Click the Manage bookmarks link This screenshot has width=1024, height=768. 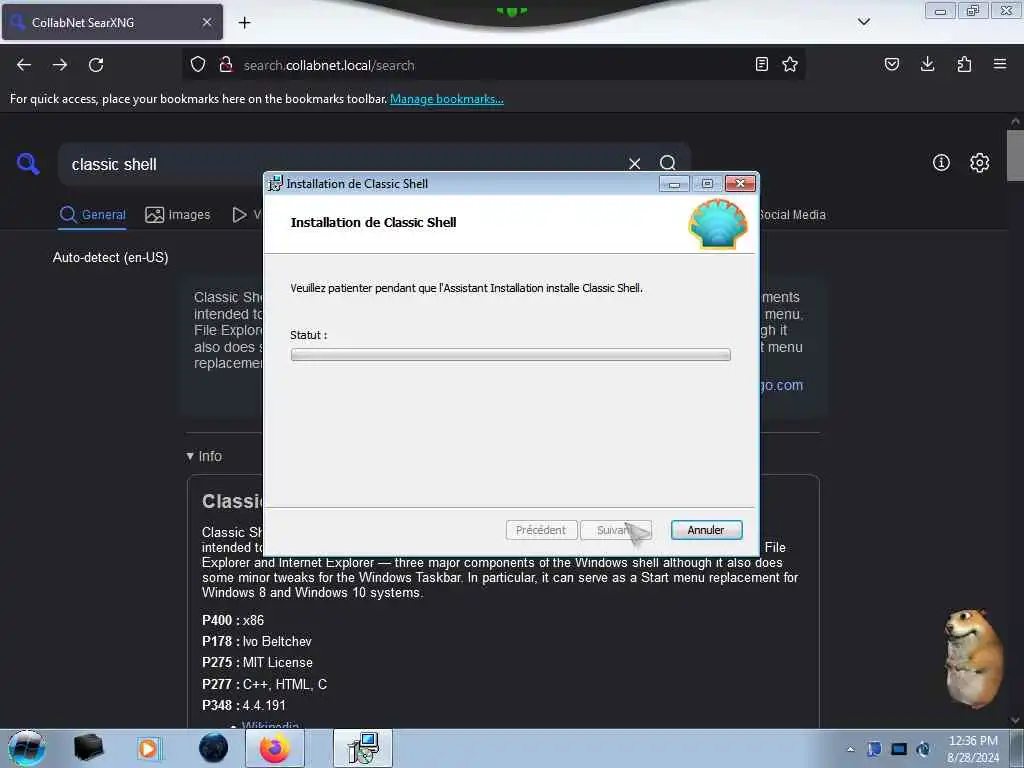point(447,99)
